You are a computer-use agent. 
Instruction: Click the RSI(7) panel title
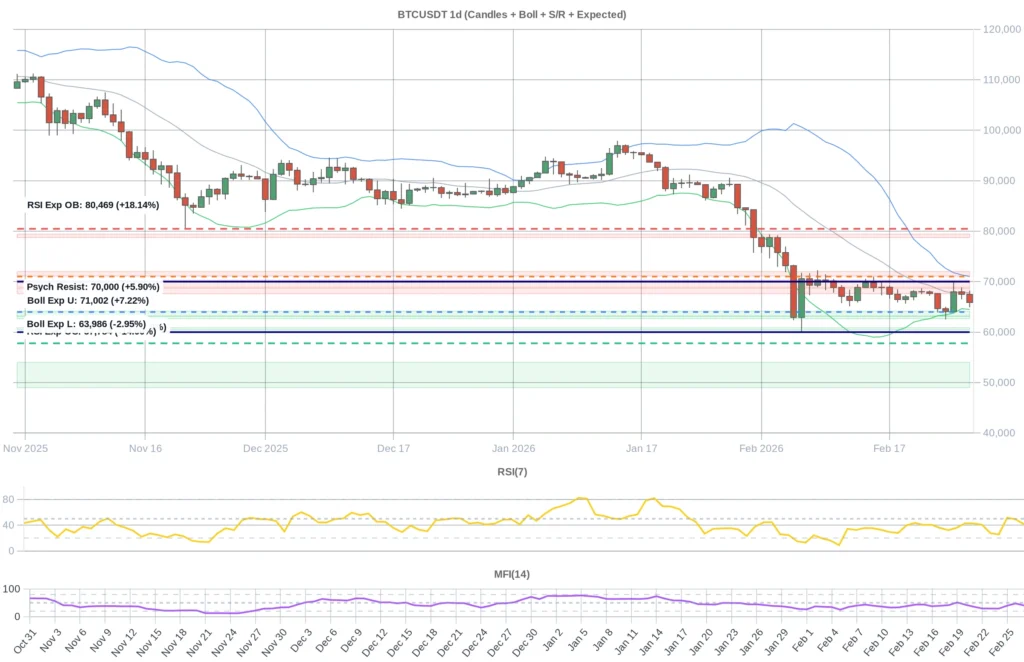click(x=511, y=472)
